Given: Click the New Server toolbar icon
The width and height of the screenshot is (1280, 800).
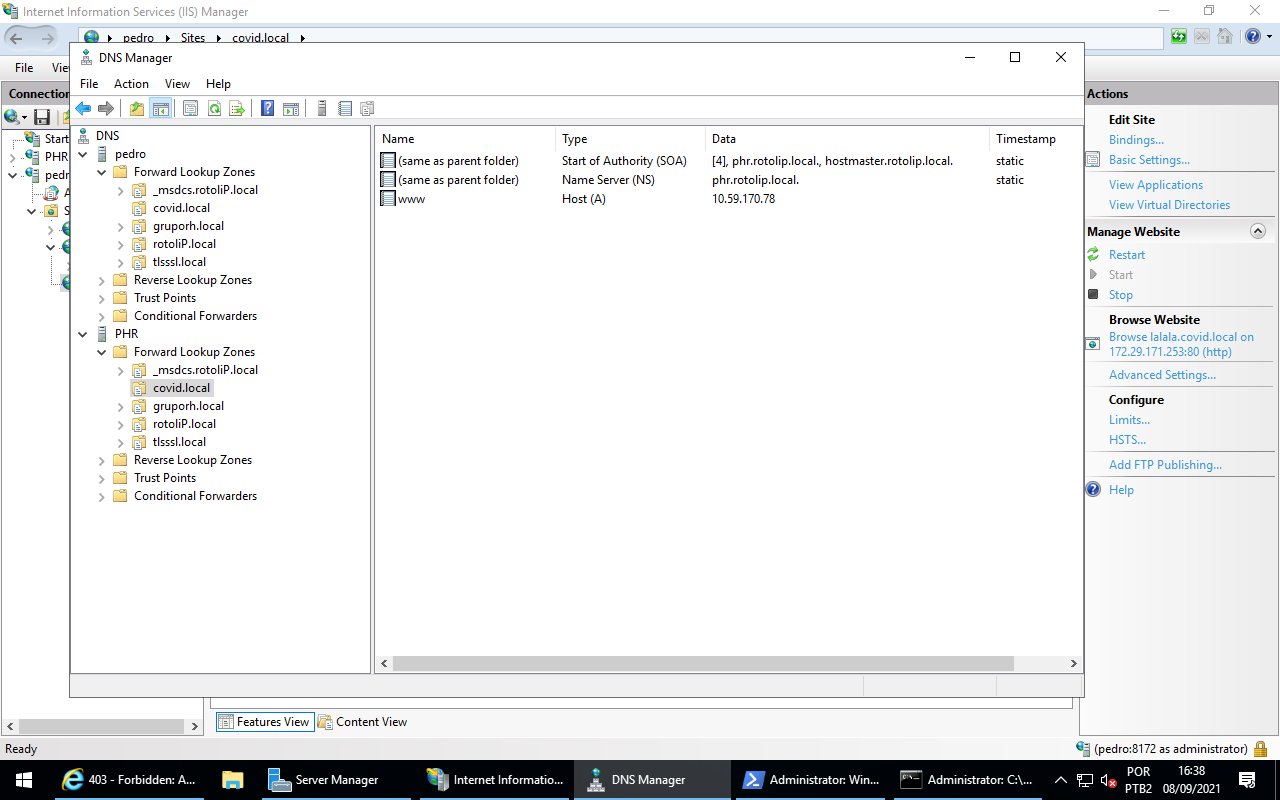Looking at the screenshot, I should click(321, 108).
